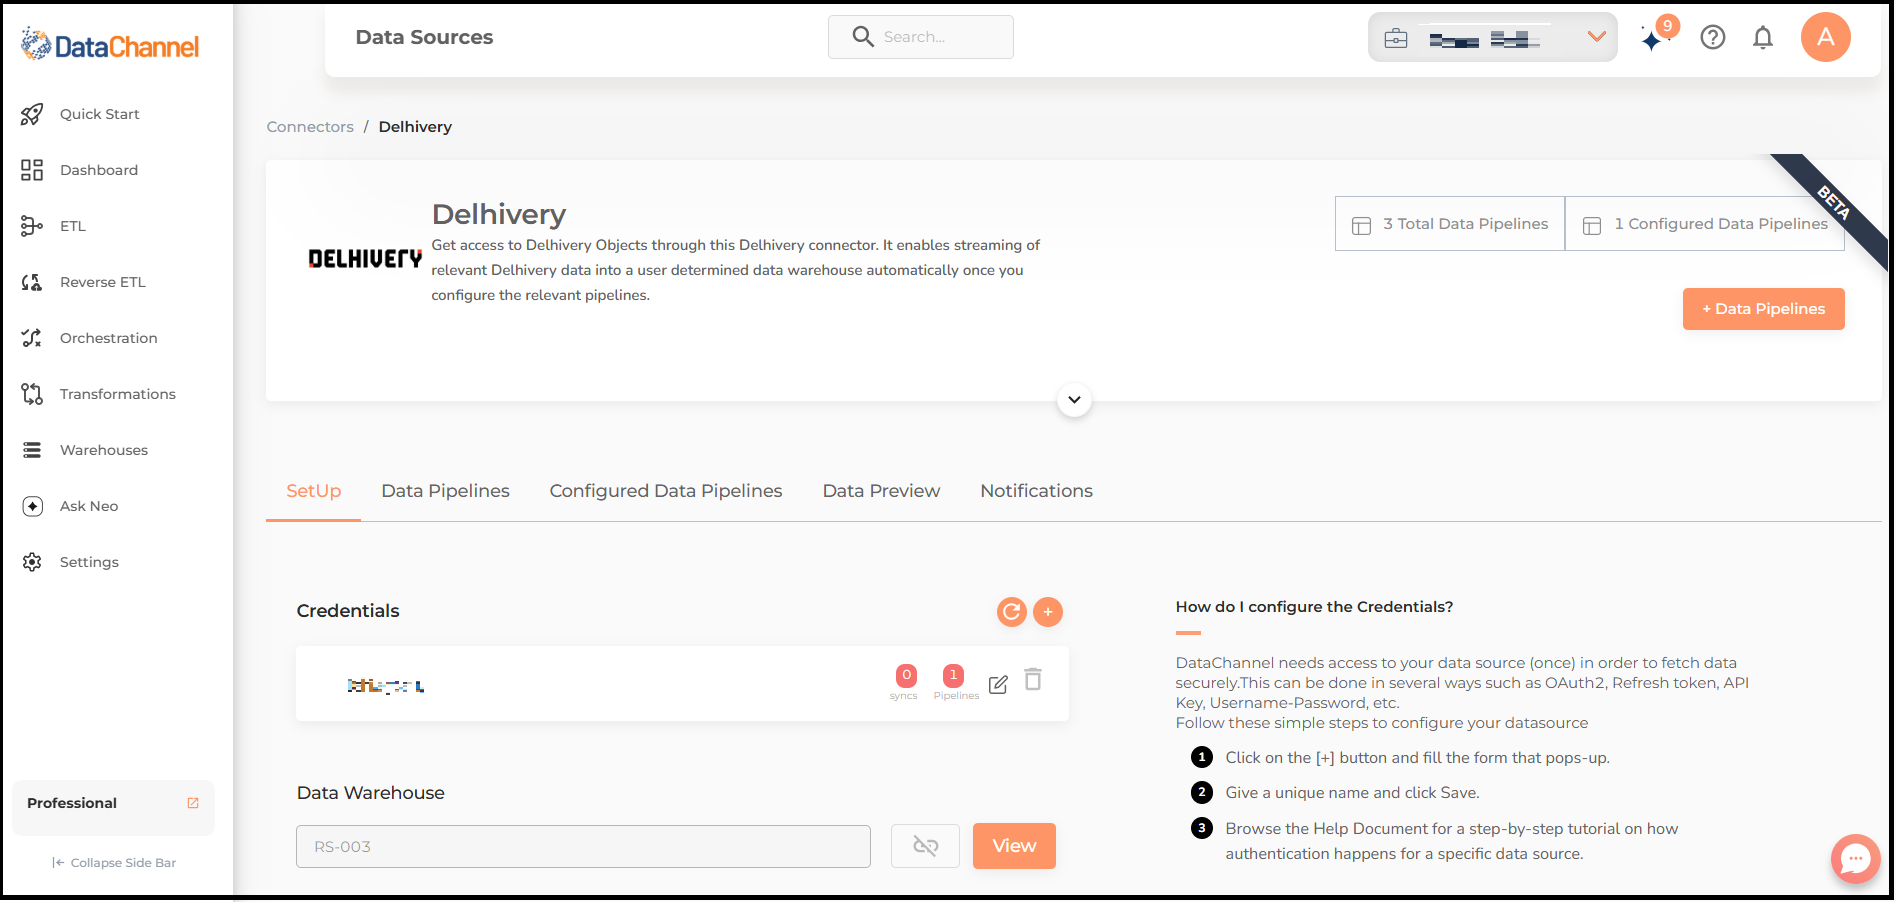Click "Give a unique name and click Save." step
Viewport: 1896px width, 902px height.
tap(1352, 793)
